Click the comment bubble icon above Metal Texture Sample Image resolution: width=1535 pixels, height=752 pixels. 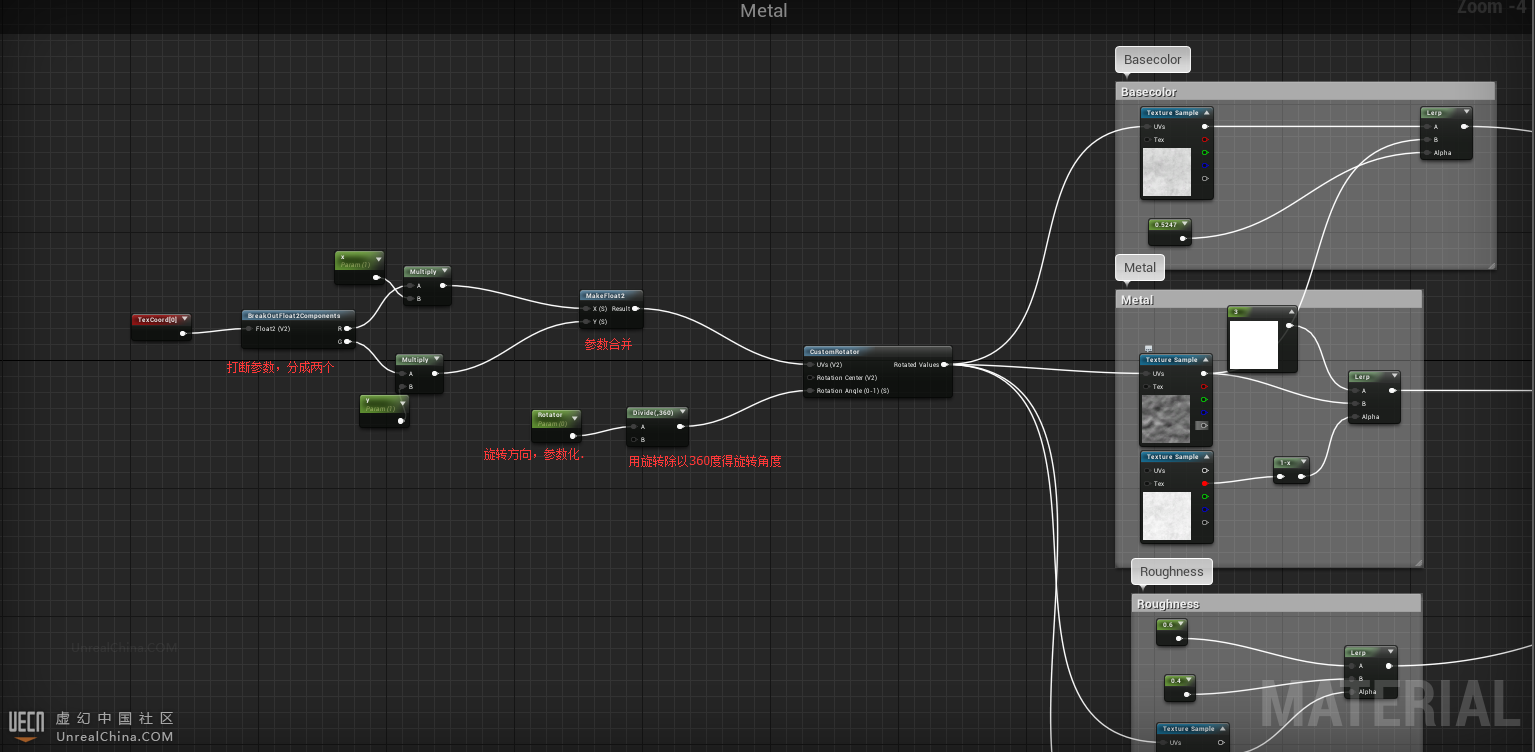coord(1149,348)
